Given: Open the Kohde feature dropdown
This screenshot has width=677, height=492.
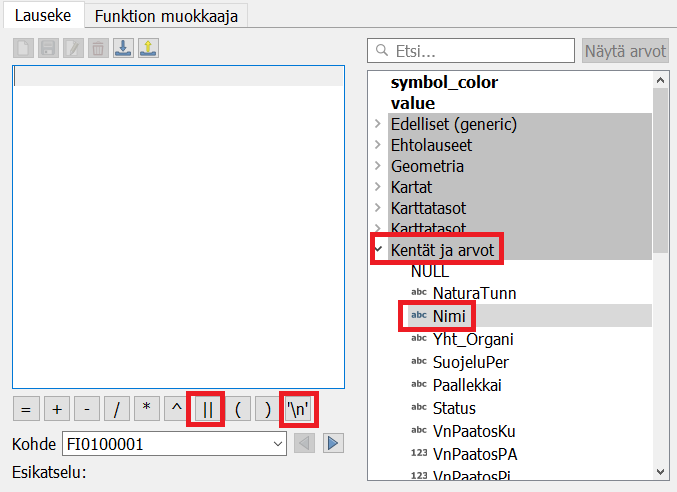Looking at the screenshot, I should (277, 443).
